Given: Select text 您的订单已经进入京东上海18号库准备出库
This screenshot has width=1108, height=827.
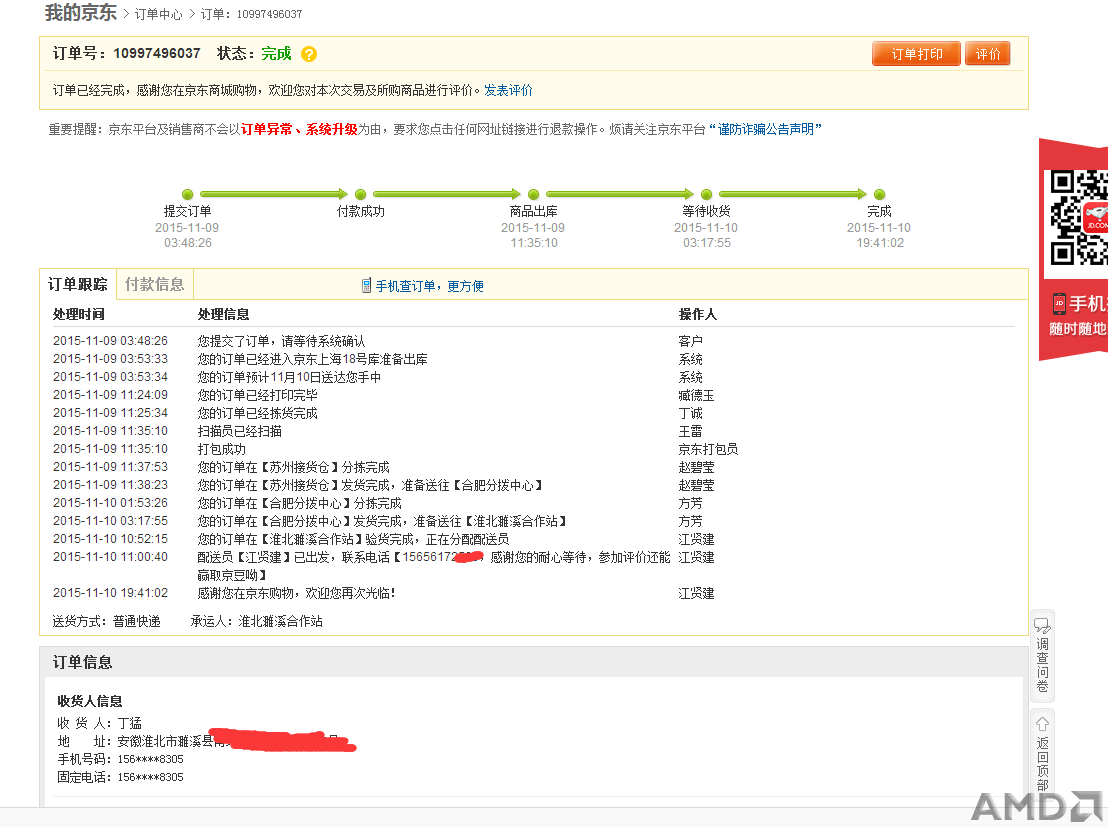Looking at the screenshot, I should [312, 359].
